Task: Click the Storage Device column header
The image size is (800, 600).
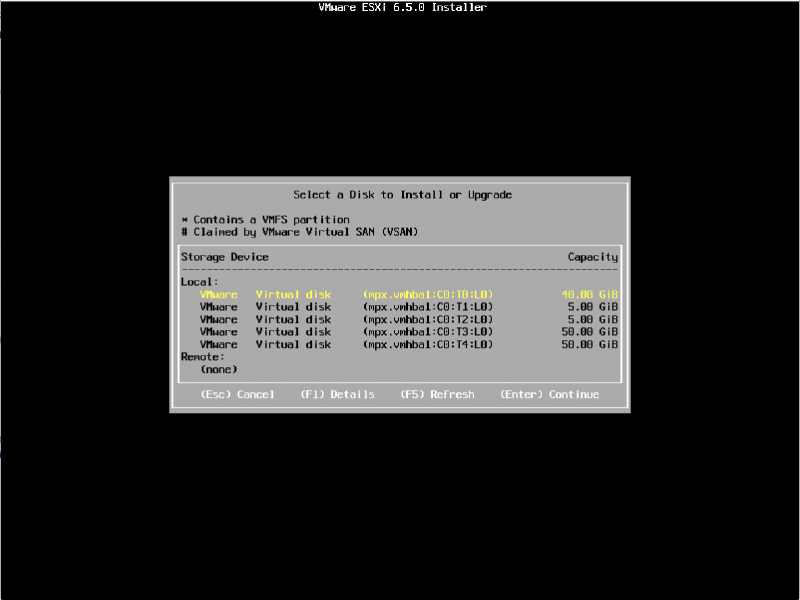Action: 224,257
